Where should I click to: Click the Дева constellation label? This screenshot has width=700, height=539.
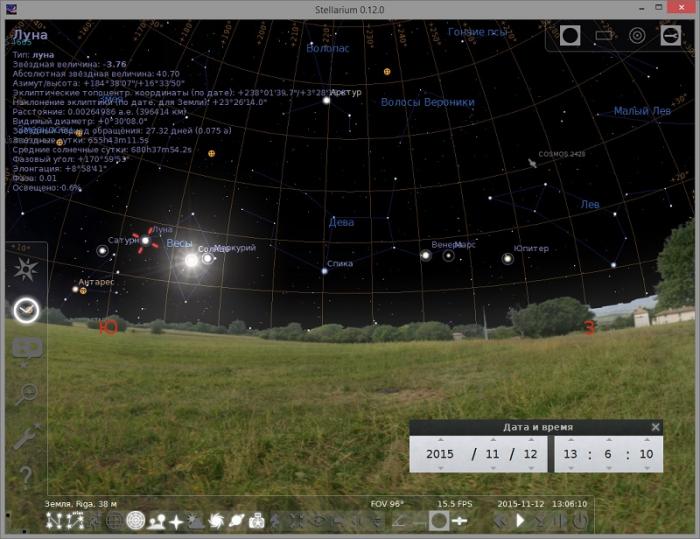[x=342, y=222]
